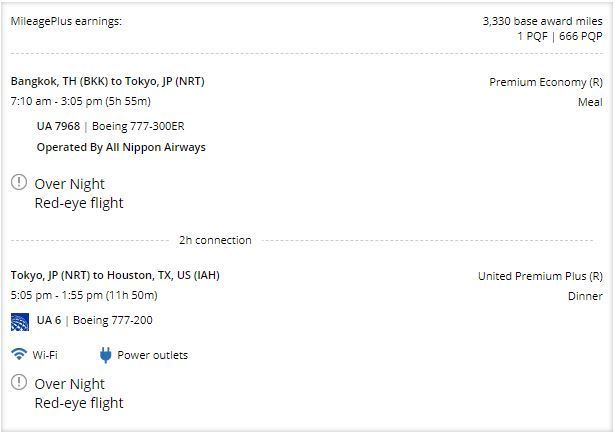This screenshot has width=615, height=435.
Task: Click the Premium Economy (R) fare class
Action: 546,82
